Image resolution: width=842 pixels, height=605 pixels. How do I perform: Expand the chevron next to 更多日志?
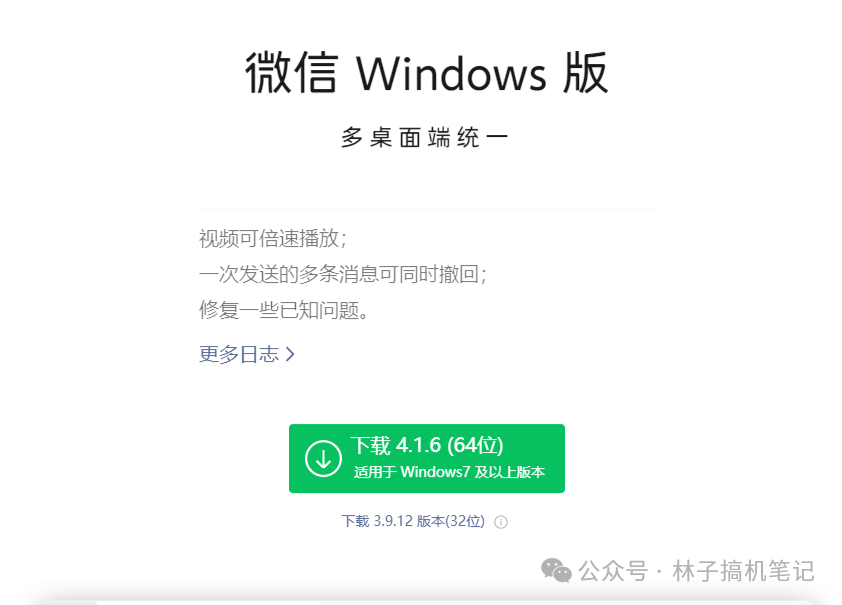(x=290, y=354)
